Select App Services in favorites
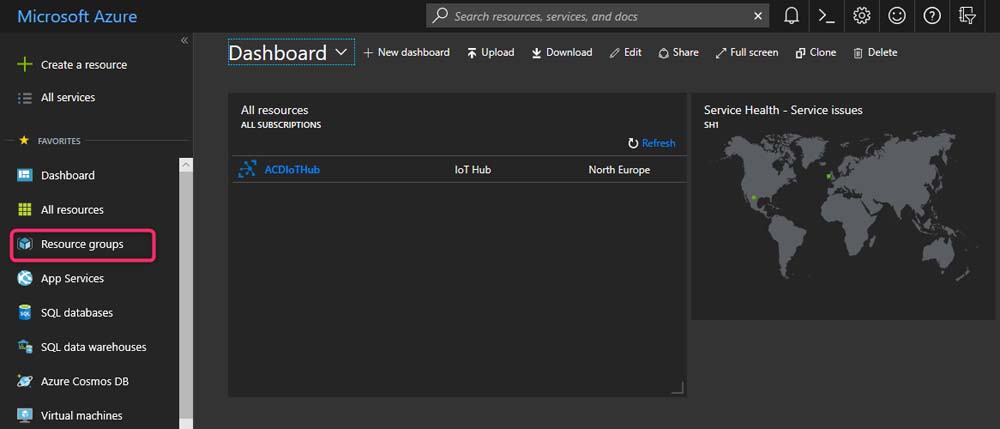 click(72, 279)
